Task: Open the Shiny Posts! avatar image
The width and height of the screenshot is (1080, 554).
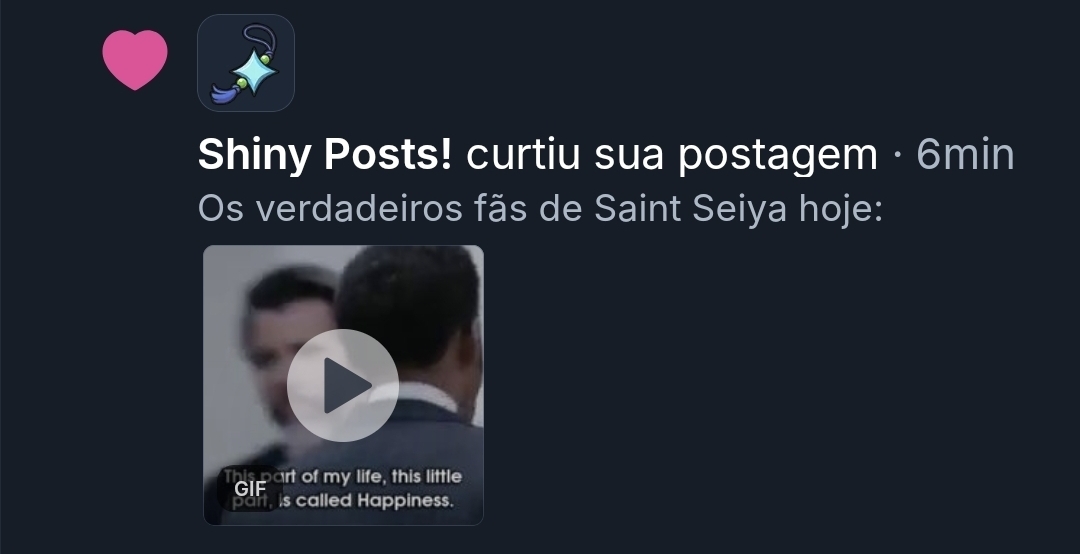Action: [246, 63]
